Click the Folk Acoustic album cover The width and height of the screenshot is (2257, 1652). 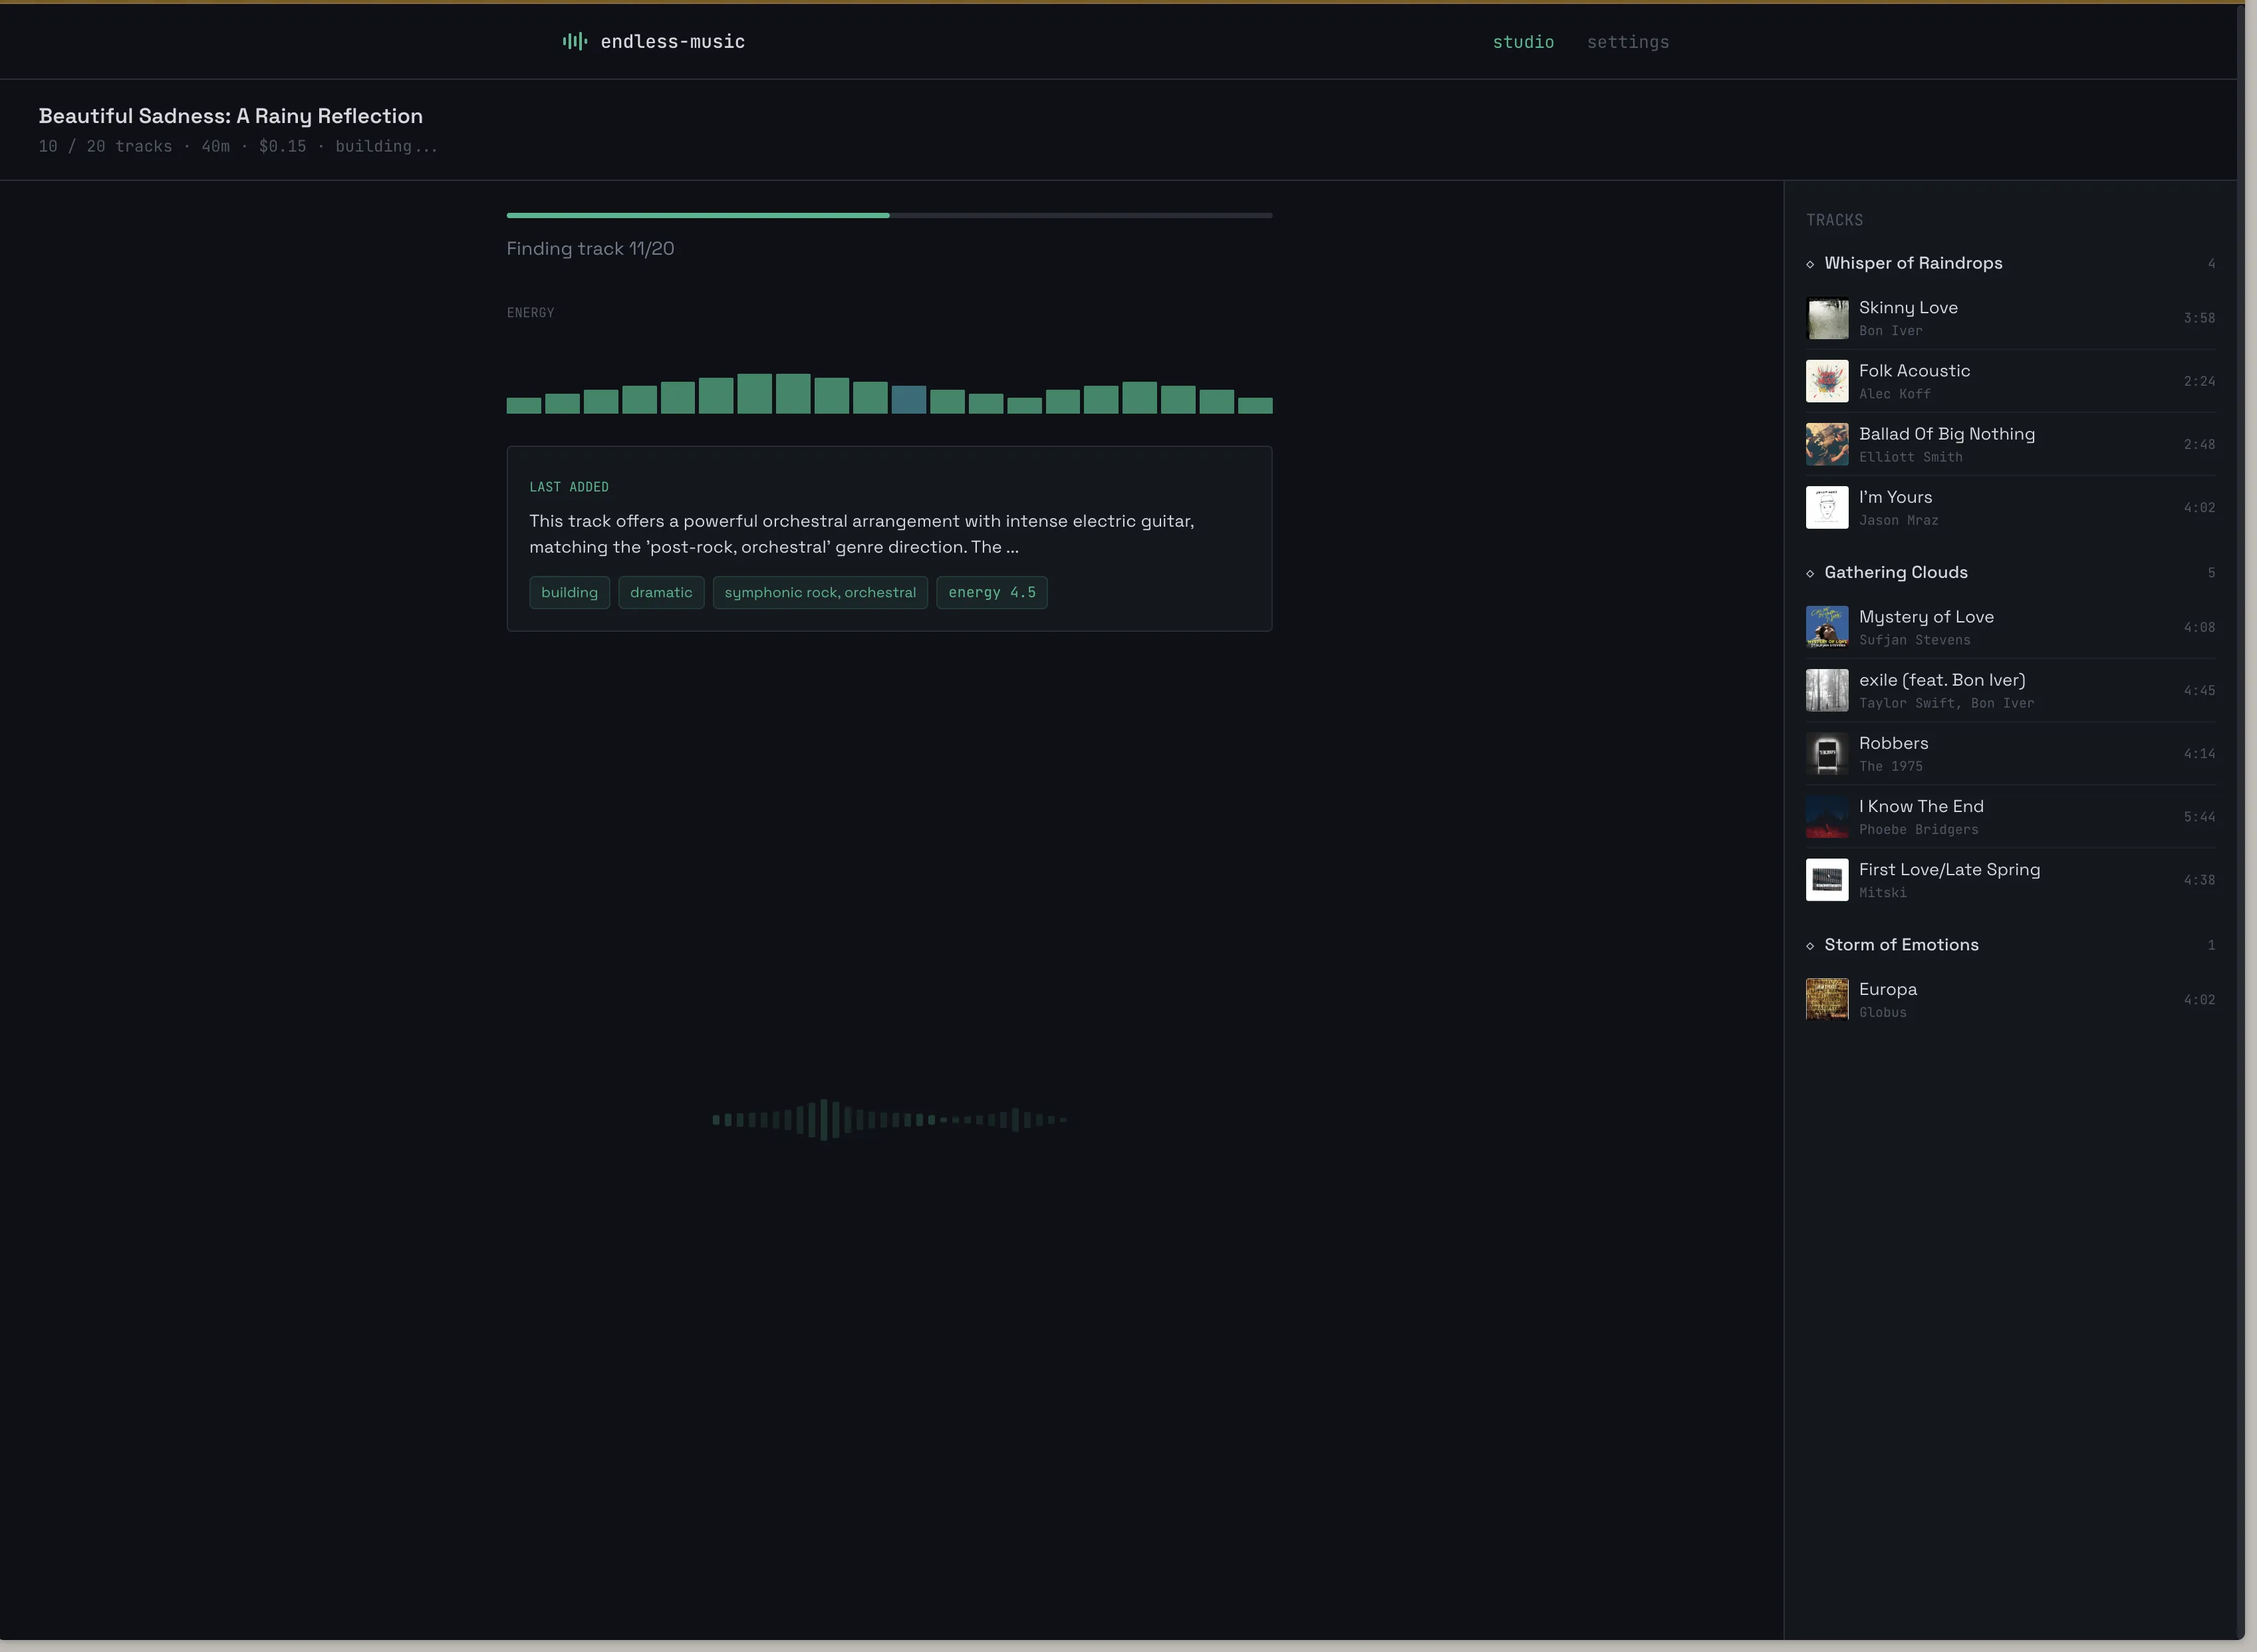[x=1826, y=381]
